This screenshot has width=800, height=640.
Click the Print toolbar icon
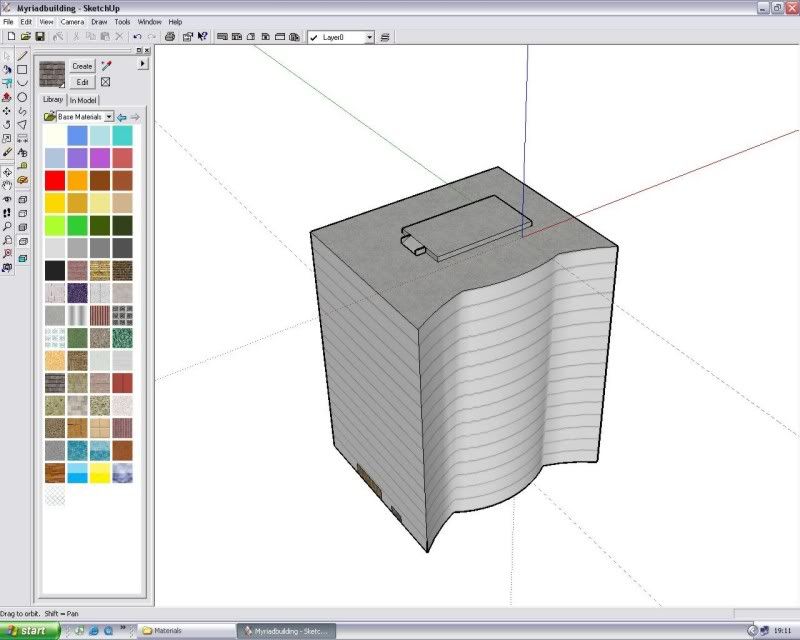(170, 37)
